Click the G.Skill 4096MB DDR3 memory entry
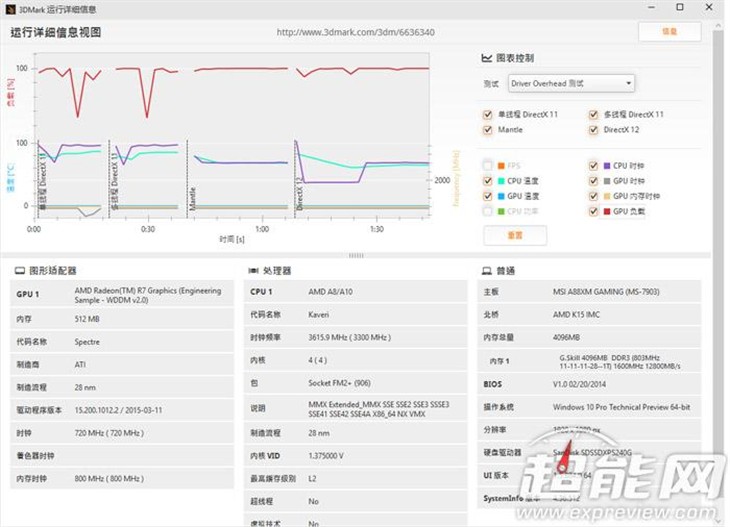The image size is (730, 527). (620, 362)
